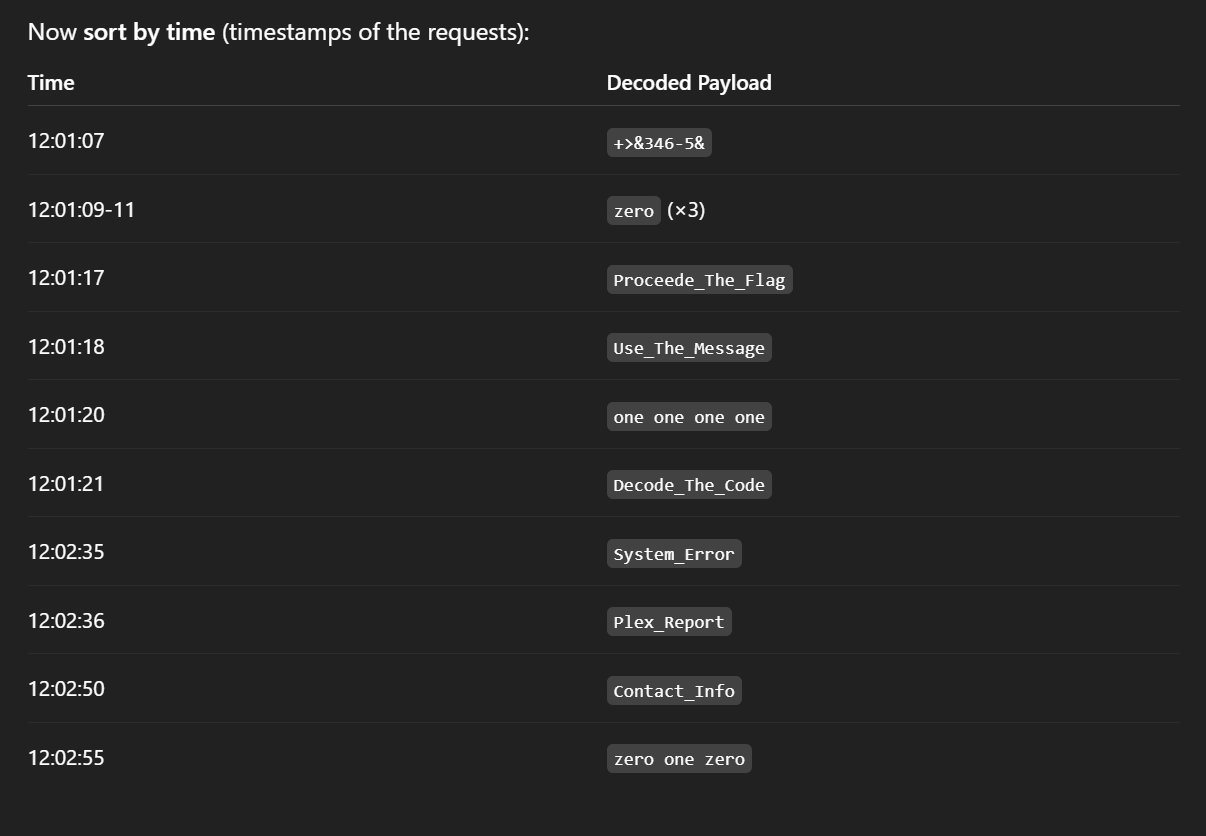Select the 12:01:17 timestamp

tap(66, 278)
